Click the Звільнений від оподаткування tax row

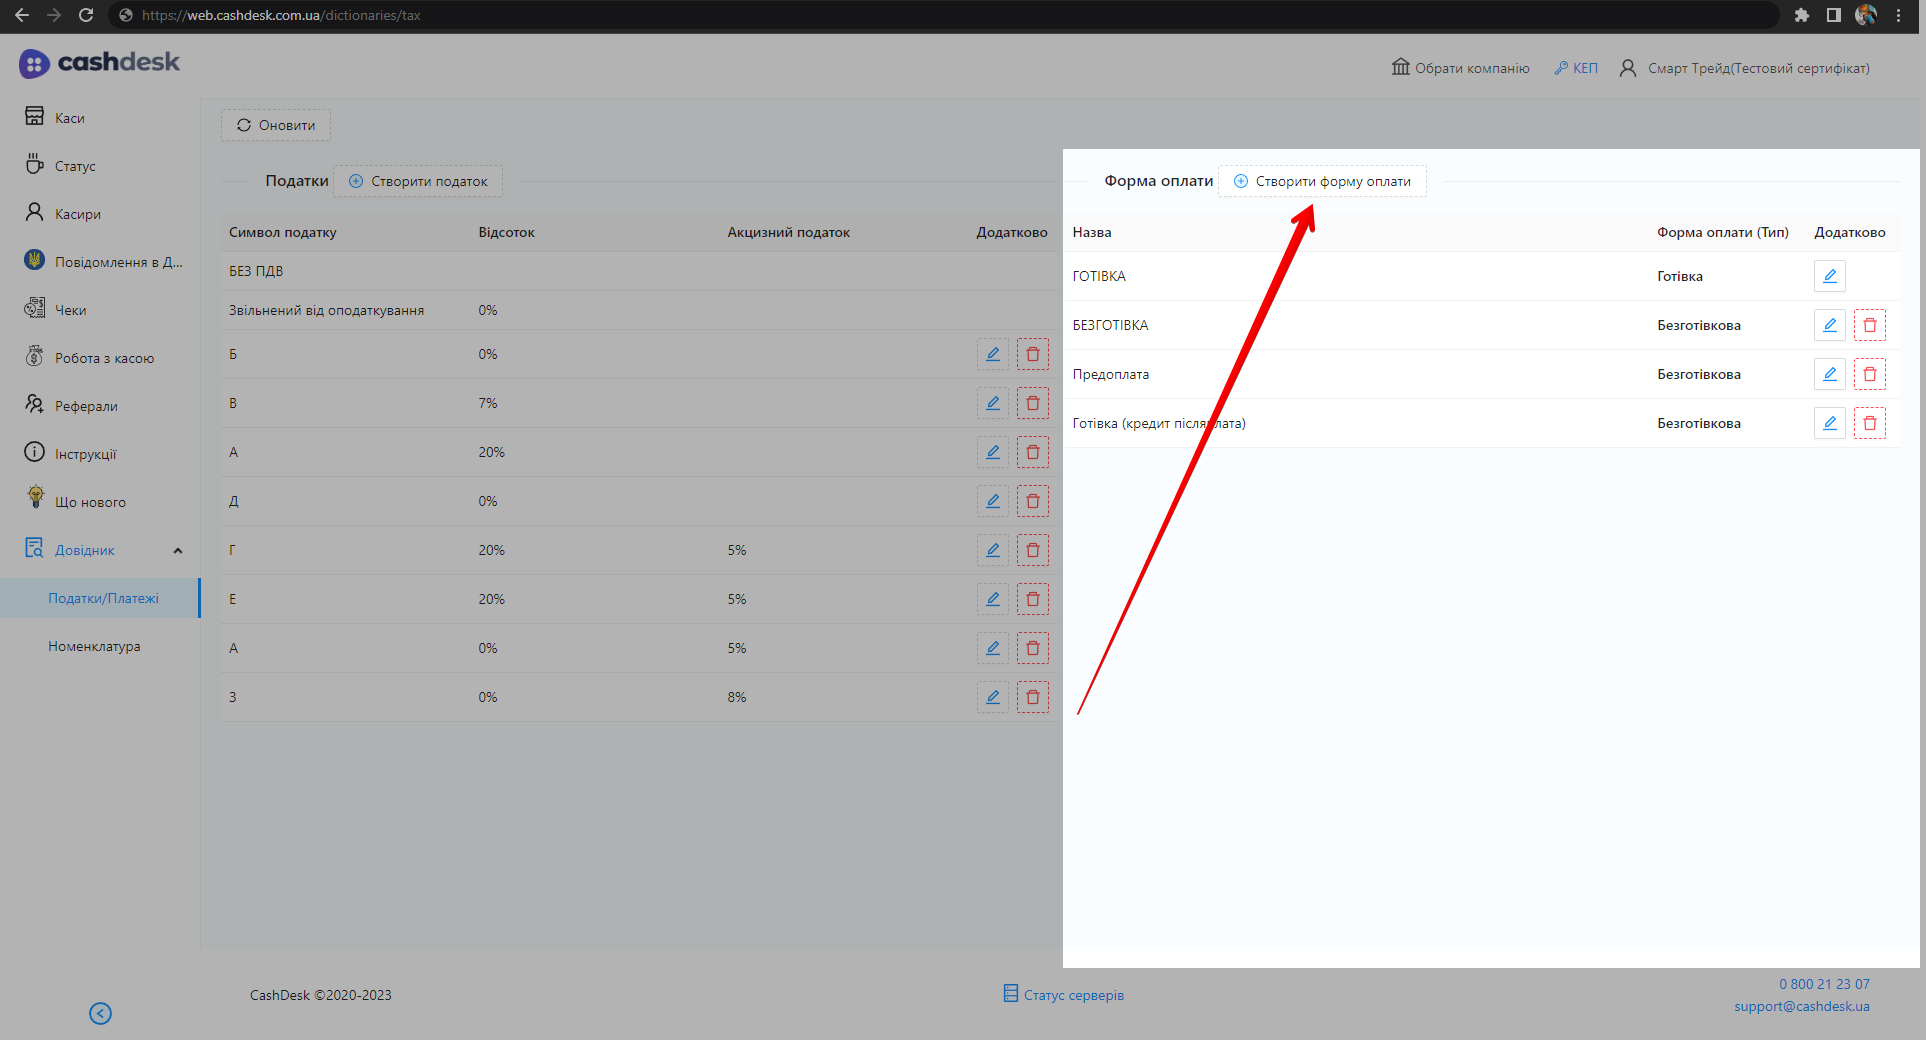coord(638,310)
